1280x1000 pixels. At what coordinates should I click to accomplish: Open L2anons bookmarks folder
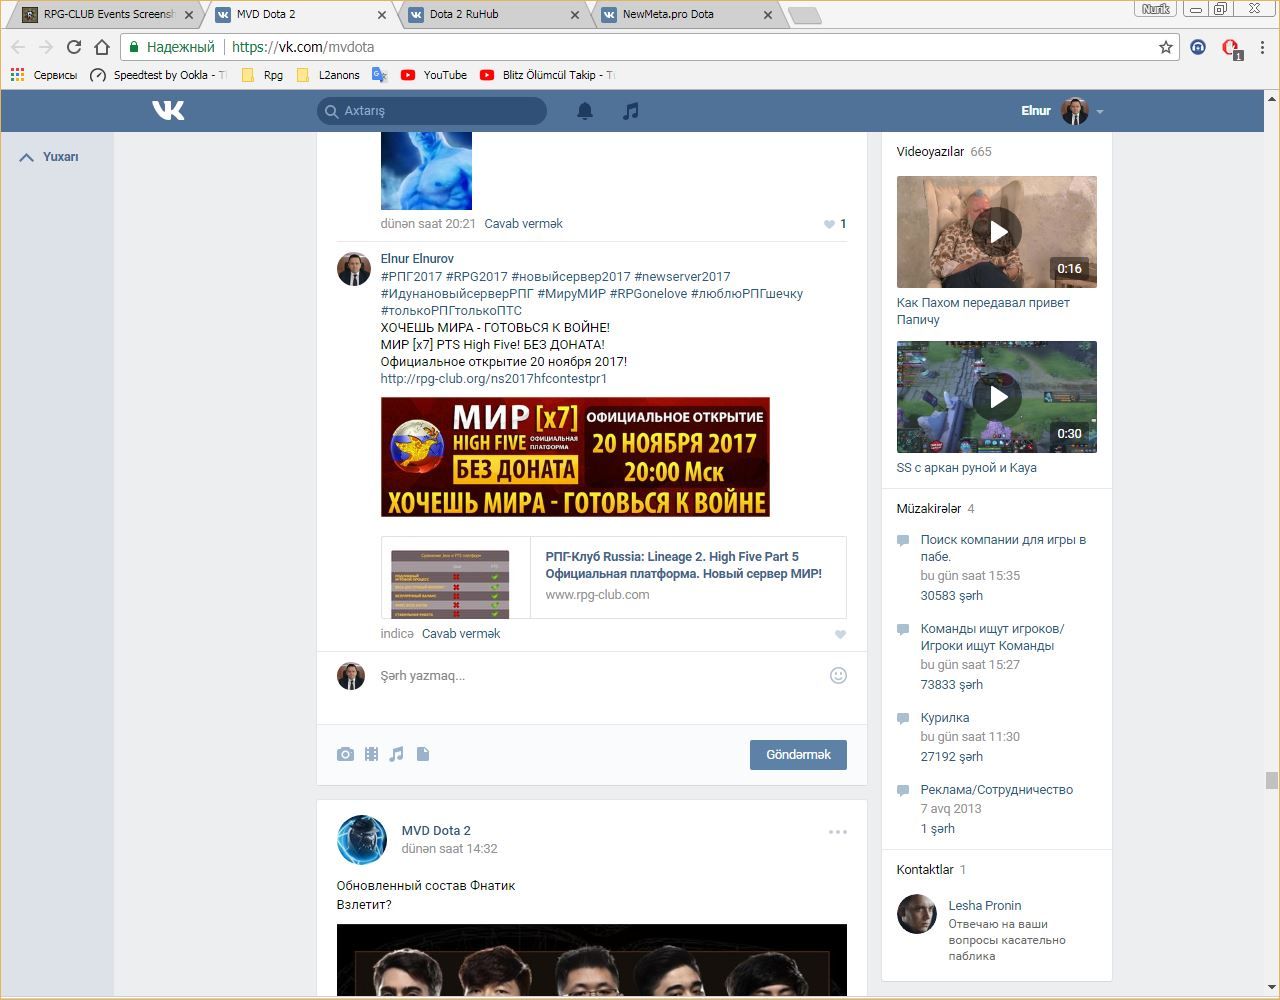(x=329, y=75)
